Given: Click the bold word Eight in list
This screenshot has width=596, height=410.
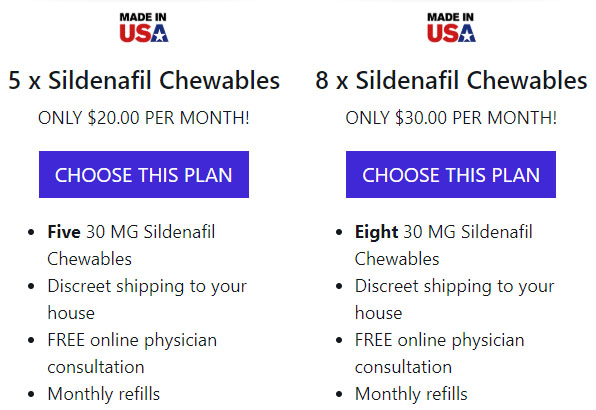Looking at the screenshot, I should point(376,232).
